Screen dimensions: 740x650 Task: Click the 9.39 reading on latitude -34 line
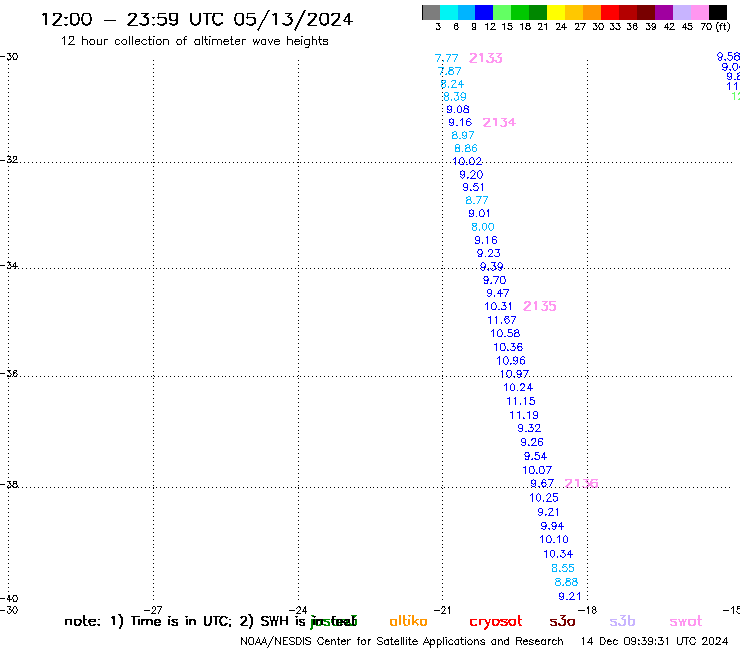click(x=492, y=266)
